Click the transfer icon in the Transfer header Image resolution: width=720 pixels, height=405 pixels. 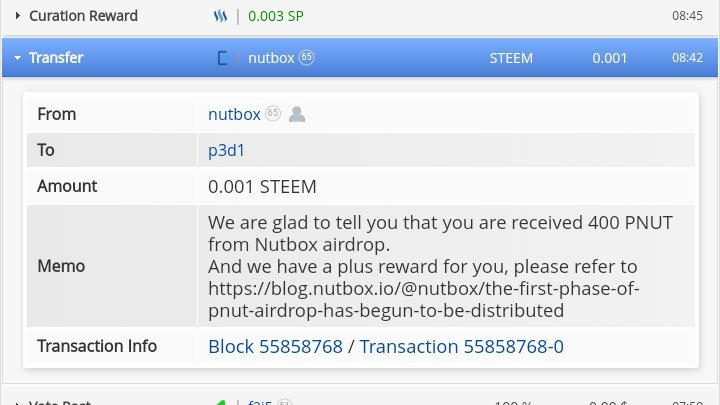222,58
